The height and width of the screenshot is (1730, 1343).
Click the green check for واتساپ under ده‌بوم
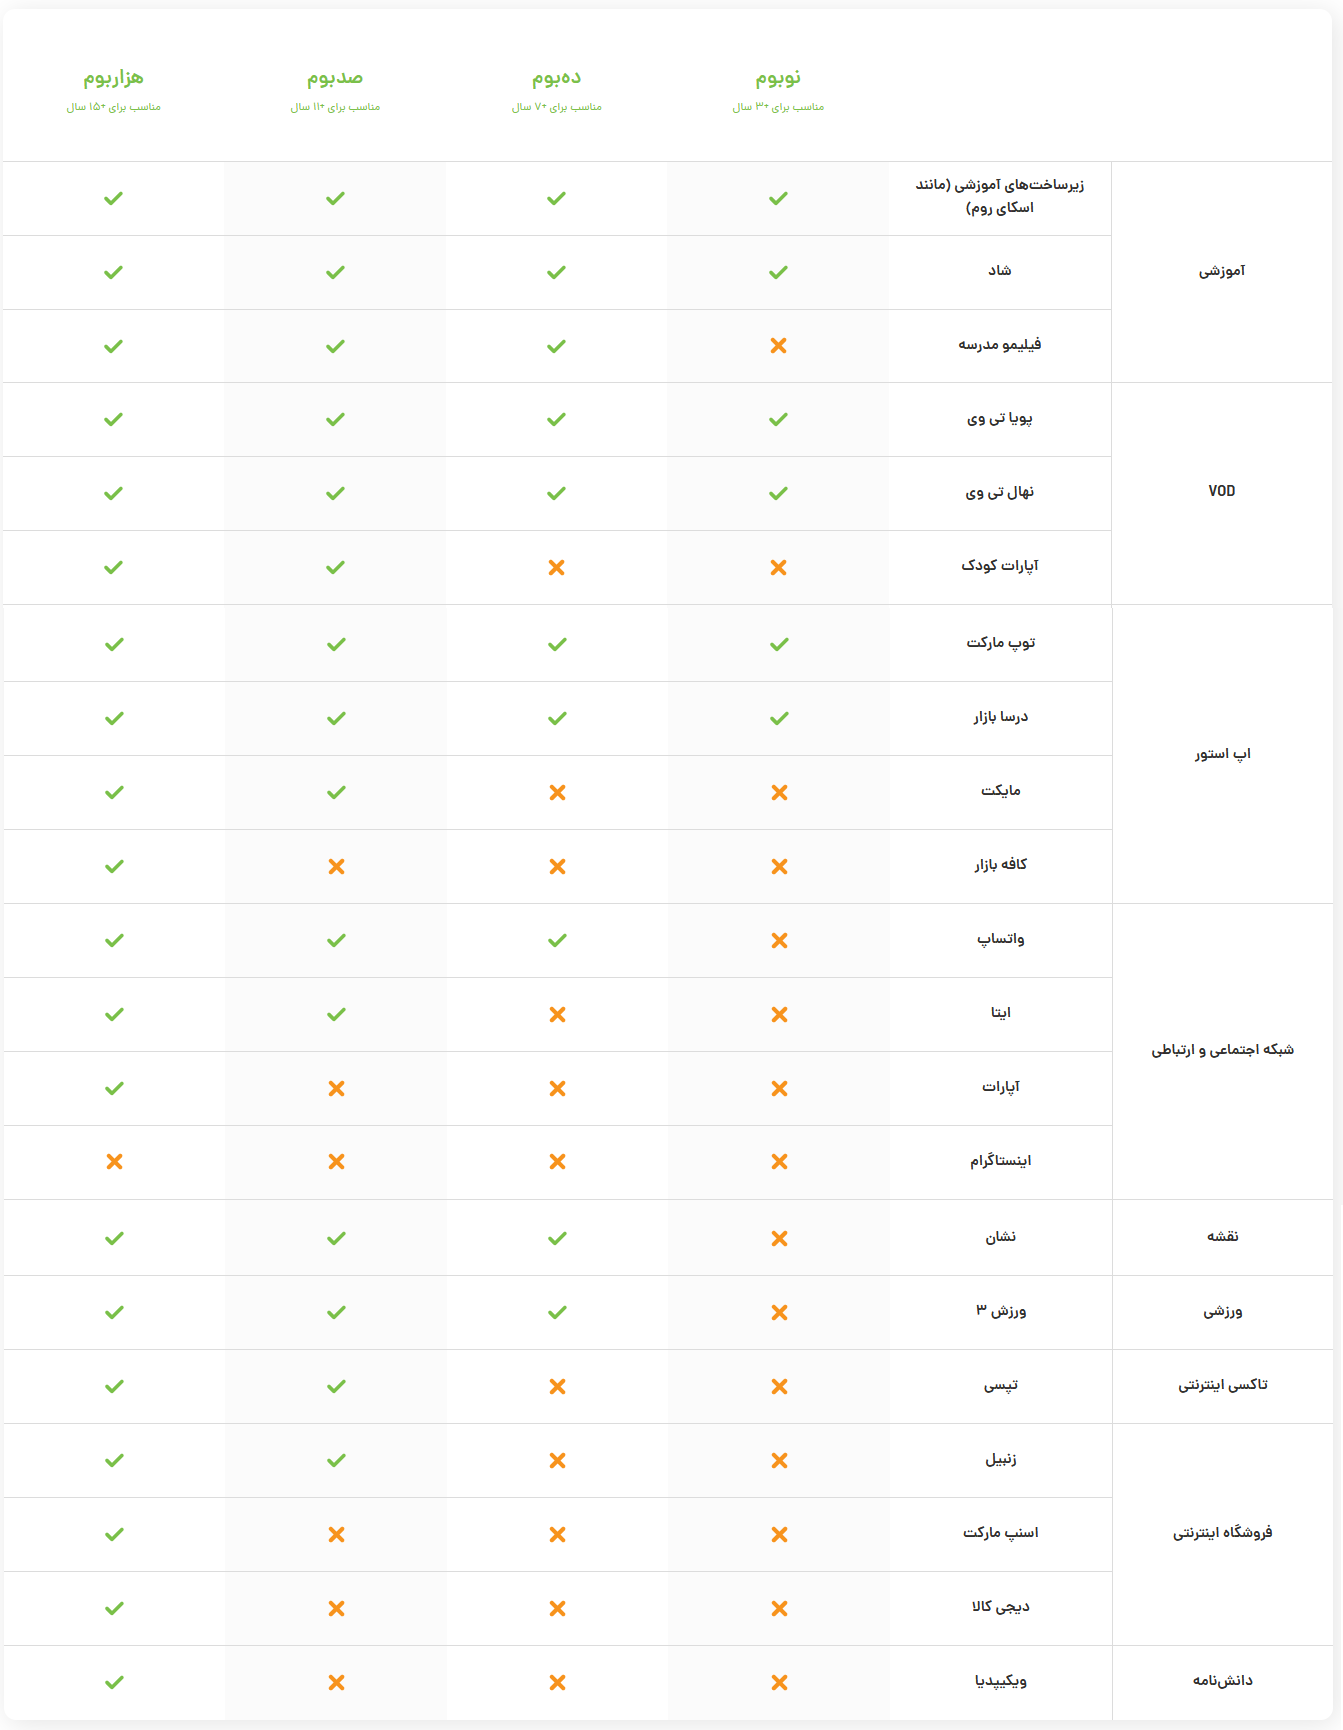pos(557,940)
